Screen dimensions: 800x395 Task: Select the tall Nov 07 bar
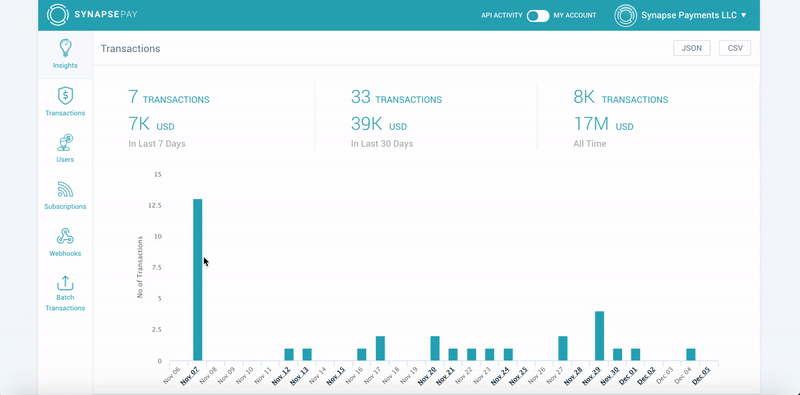click(197, 280)
